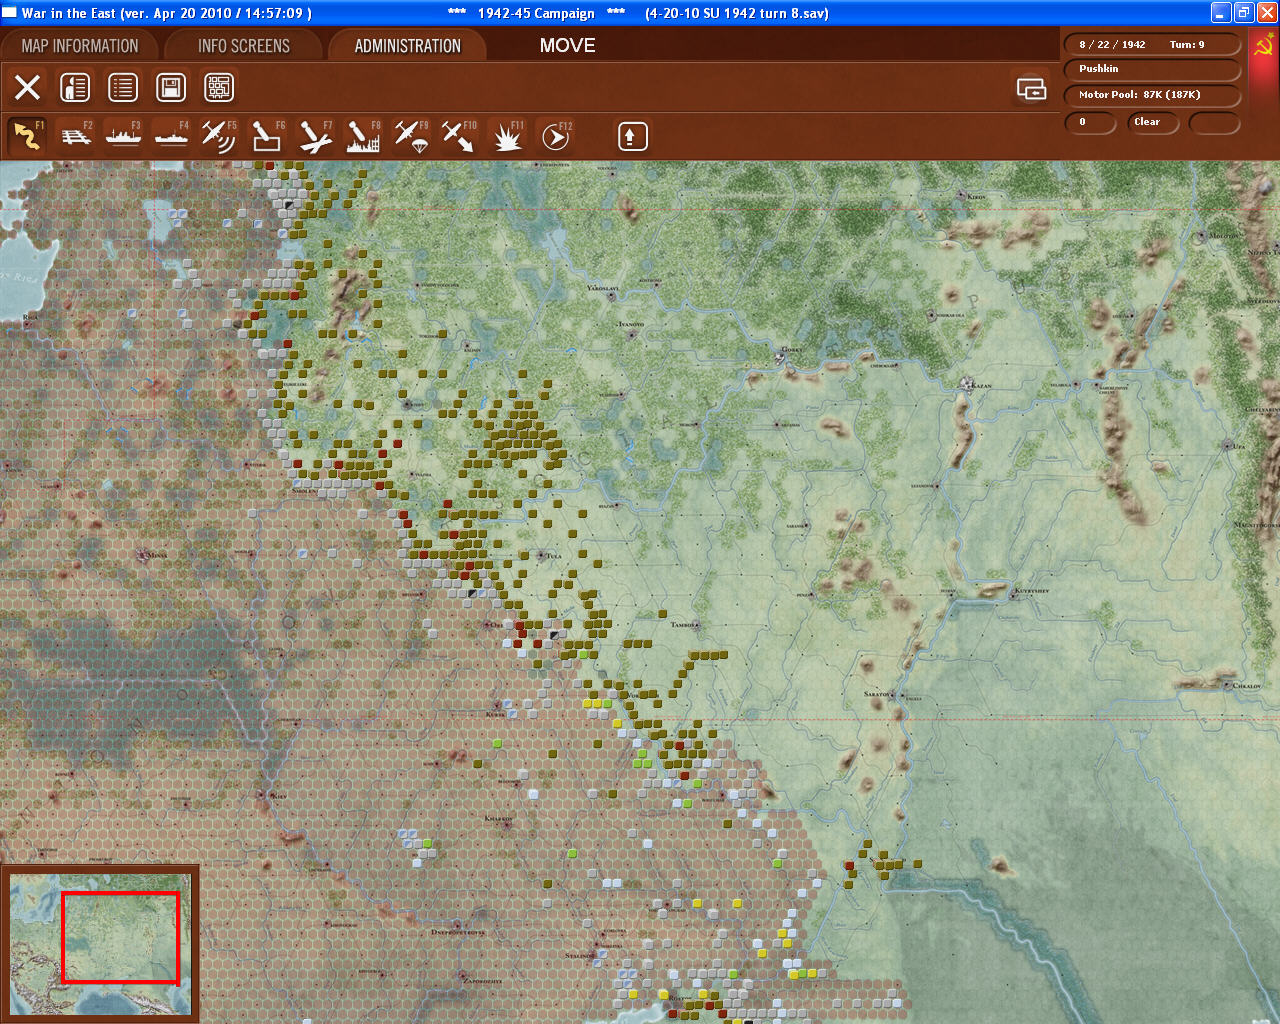Image resolution: width=1280 pixels, height=1024 pixels.
Task: Click the MOVE mode label
Action: 567,46
